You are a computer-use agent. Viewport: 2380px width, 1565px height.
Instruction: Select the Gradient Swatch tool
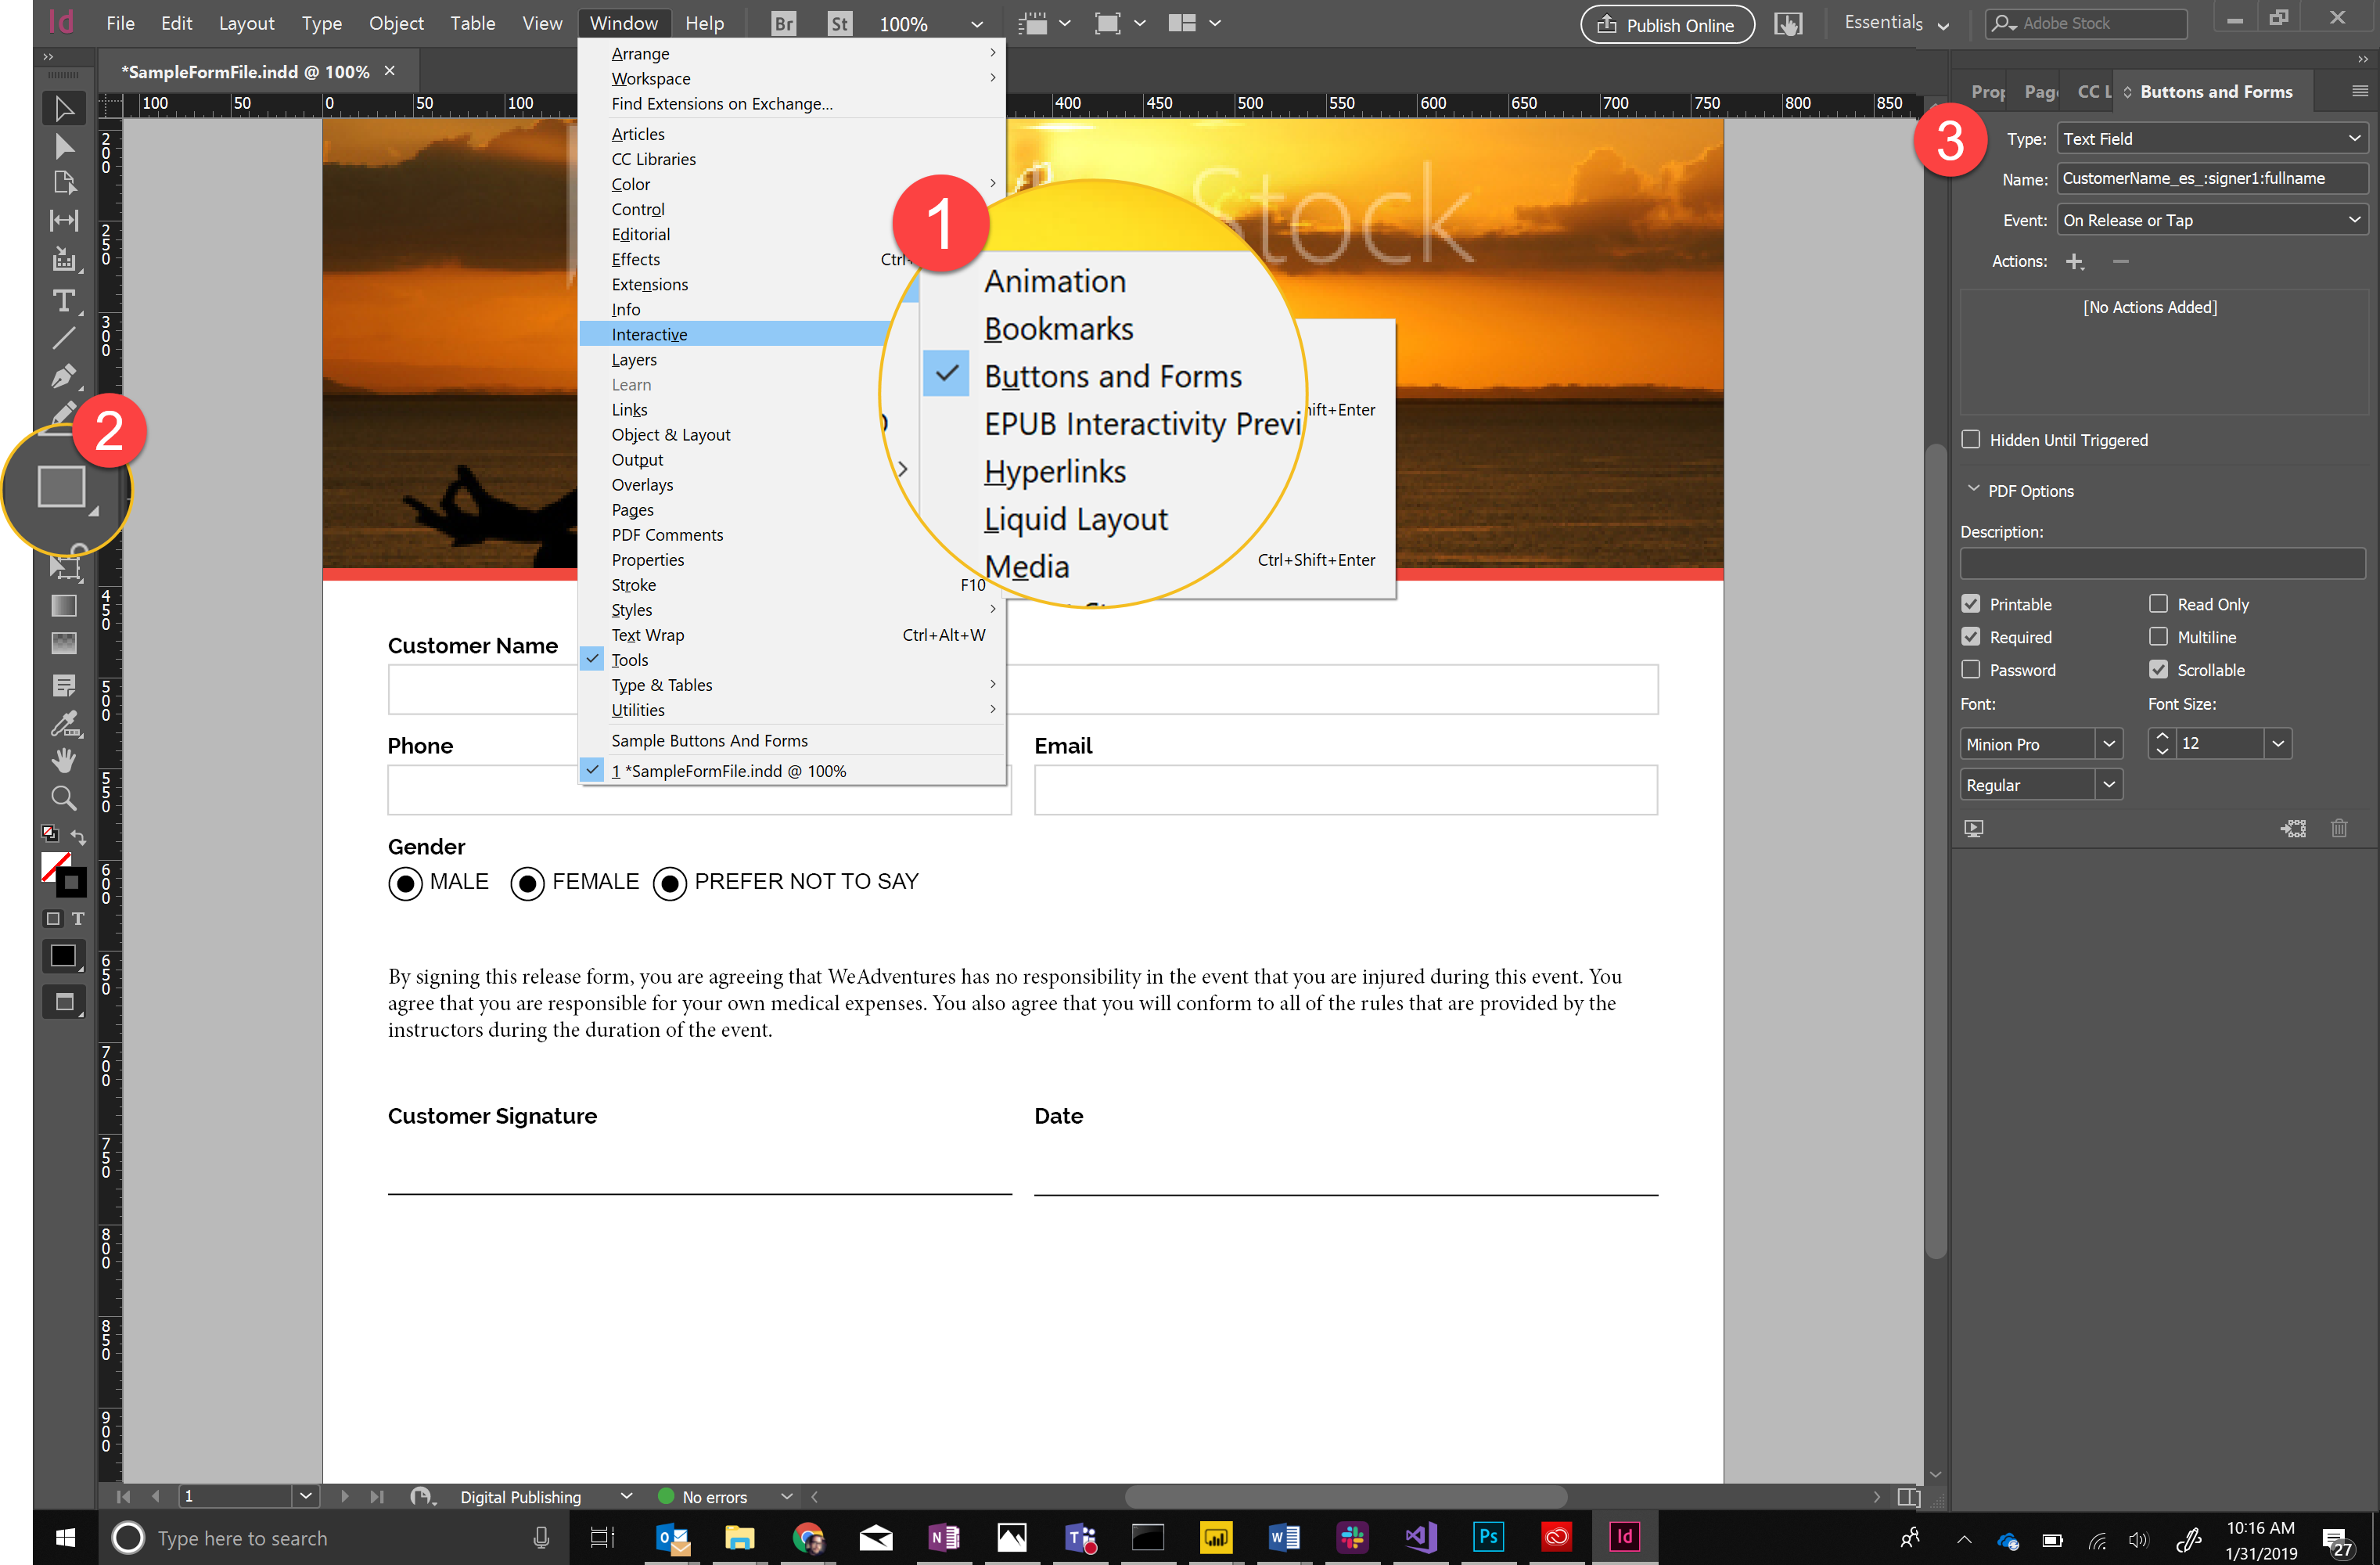[64, 605]
